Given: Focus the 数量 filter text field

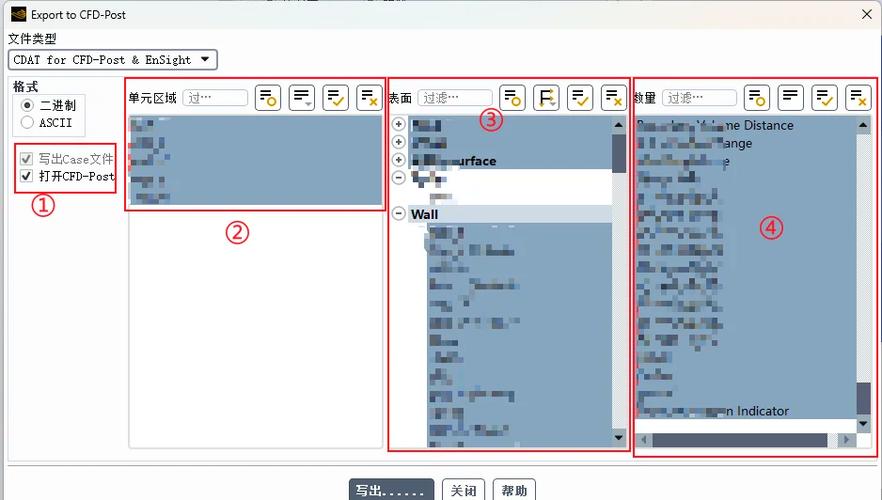Looking at the screenshot, I should pos(699,98).
